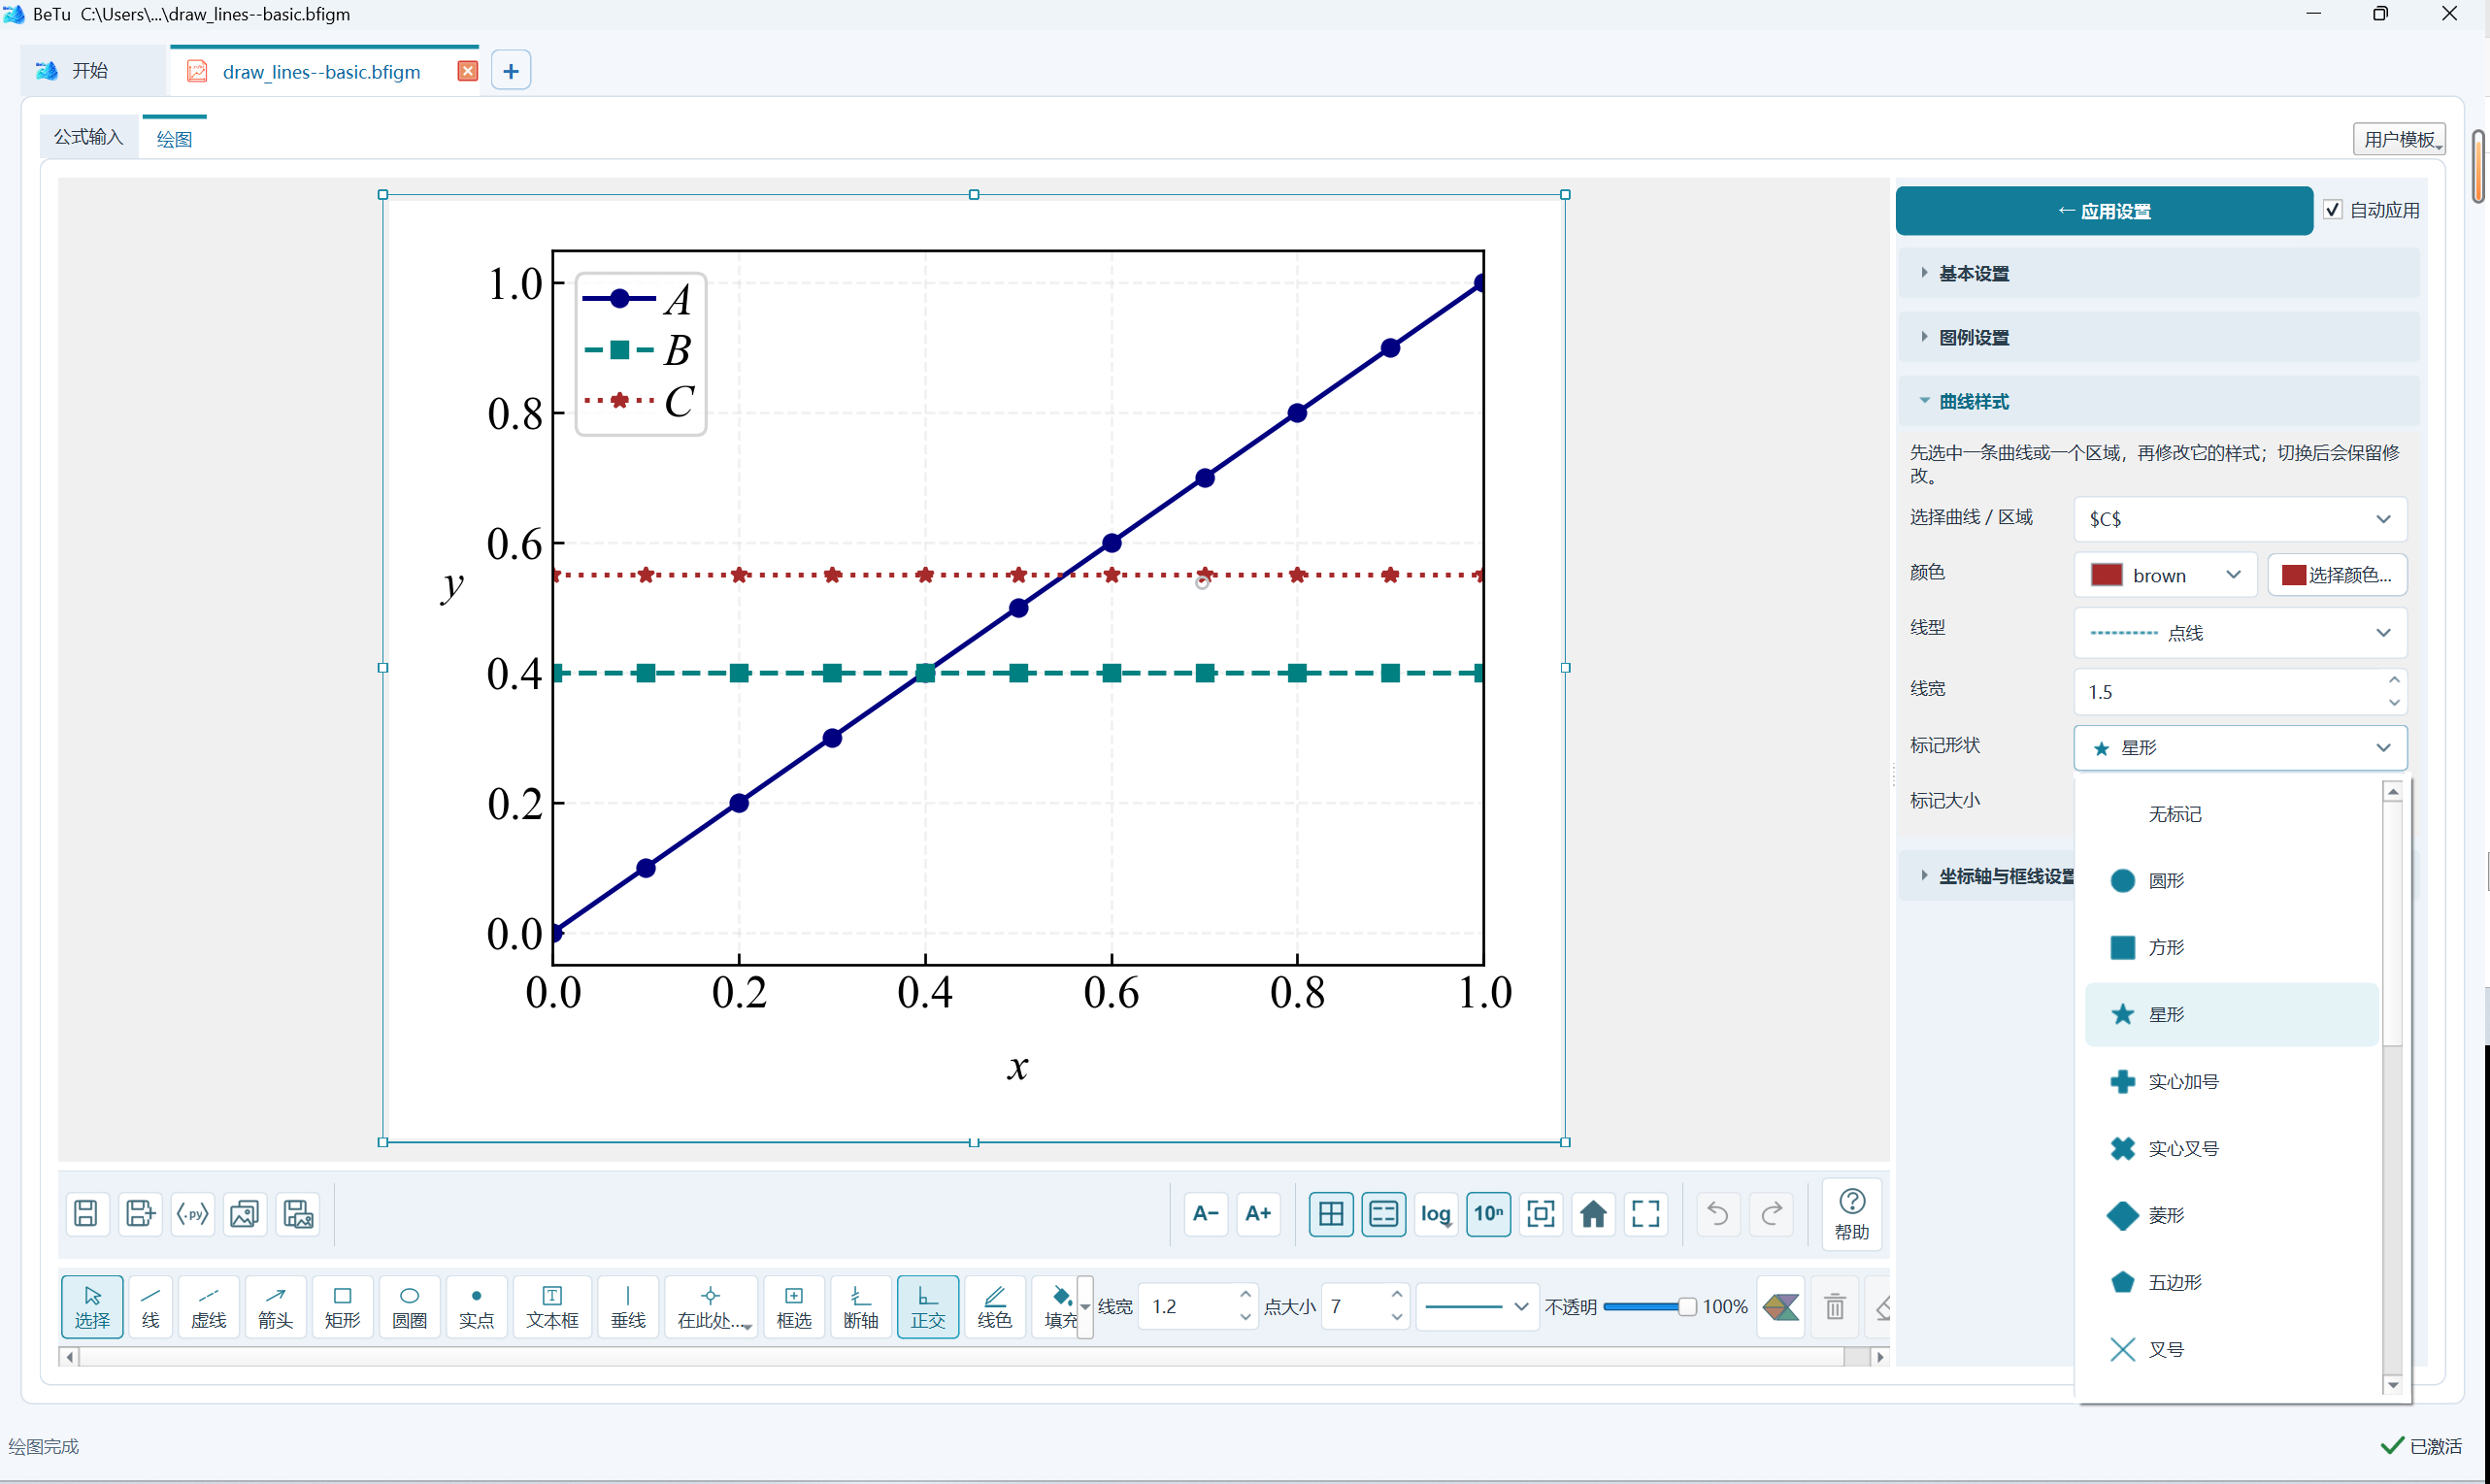Expand the 图例设置 section
This screenshot has height=1484, width=2490.
click(x=2158, y=337)
